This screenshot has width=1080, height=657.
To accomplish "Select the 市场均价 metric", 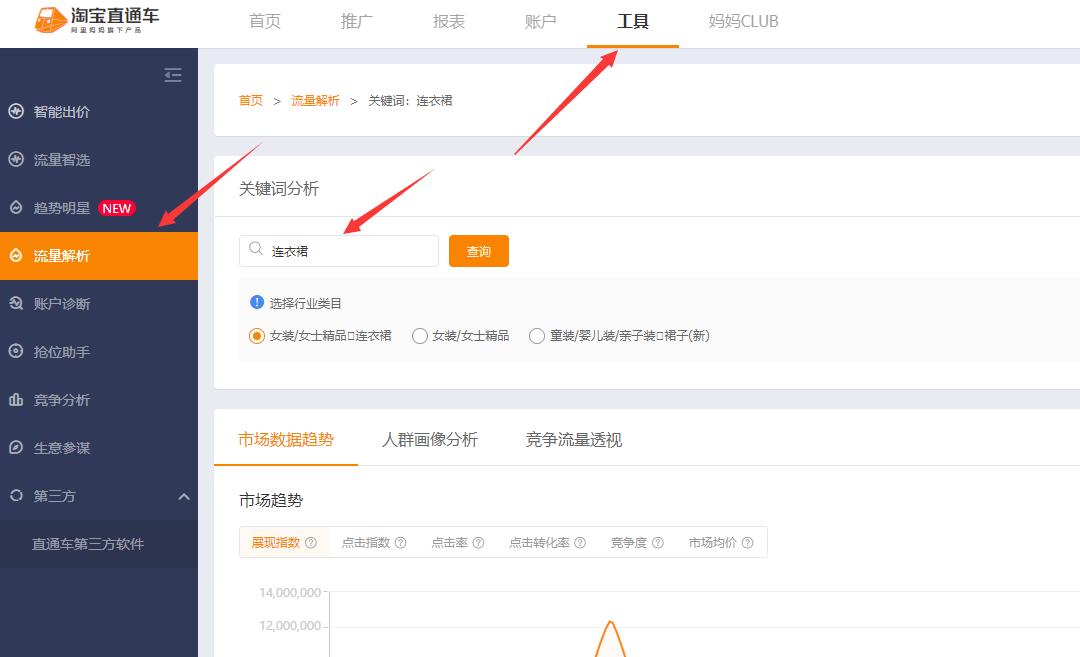I will tap(713, 542).
